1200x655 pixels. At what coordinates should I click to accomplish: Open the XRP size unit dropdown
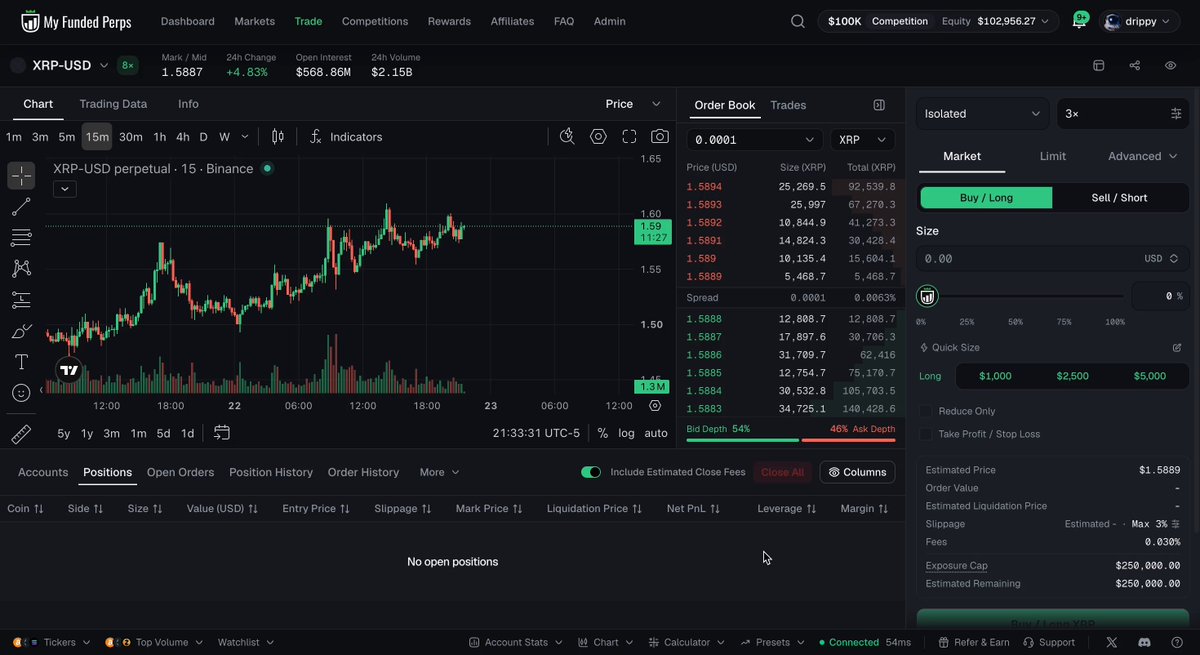(x=862, y=140)
